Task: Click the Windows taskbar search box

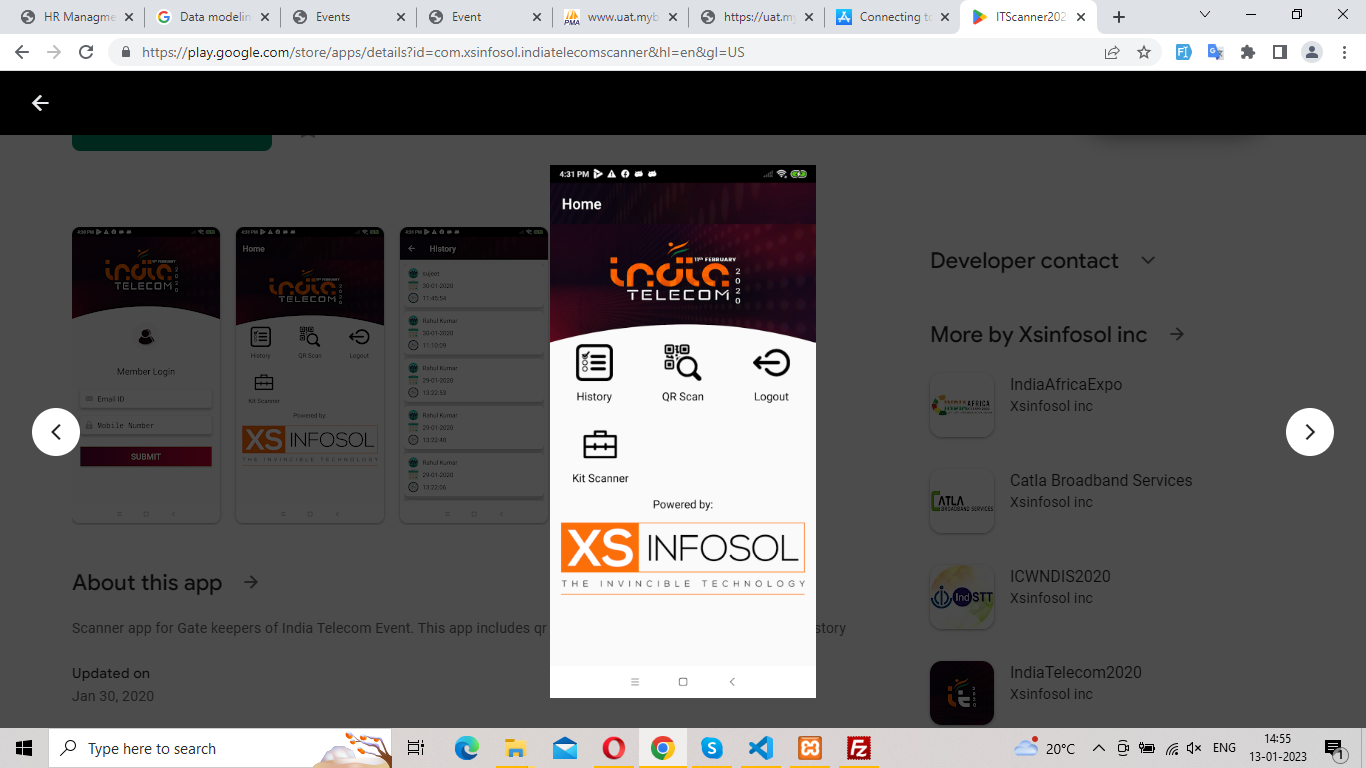Action: [190, 748]
